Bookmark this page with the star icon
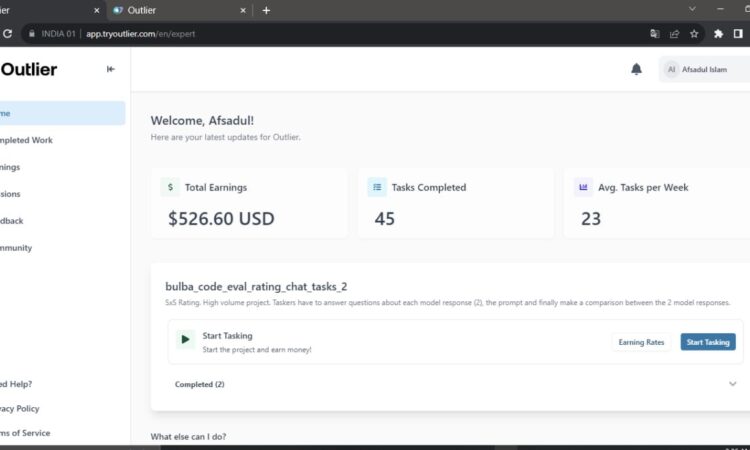 coord(694,34)
